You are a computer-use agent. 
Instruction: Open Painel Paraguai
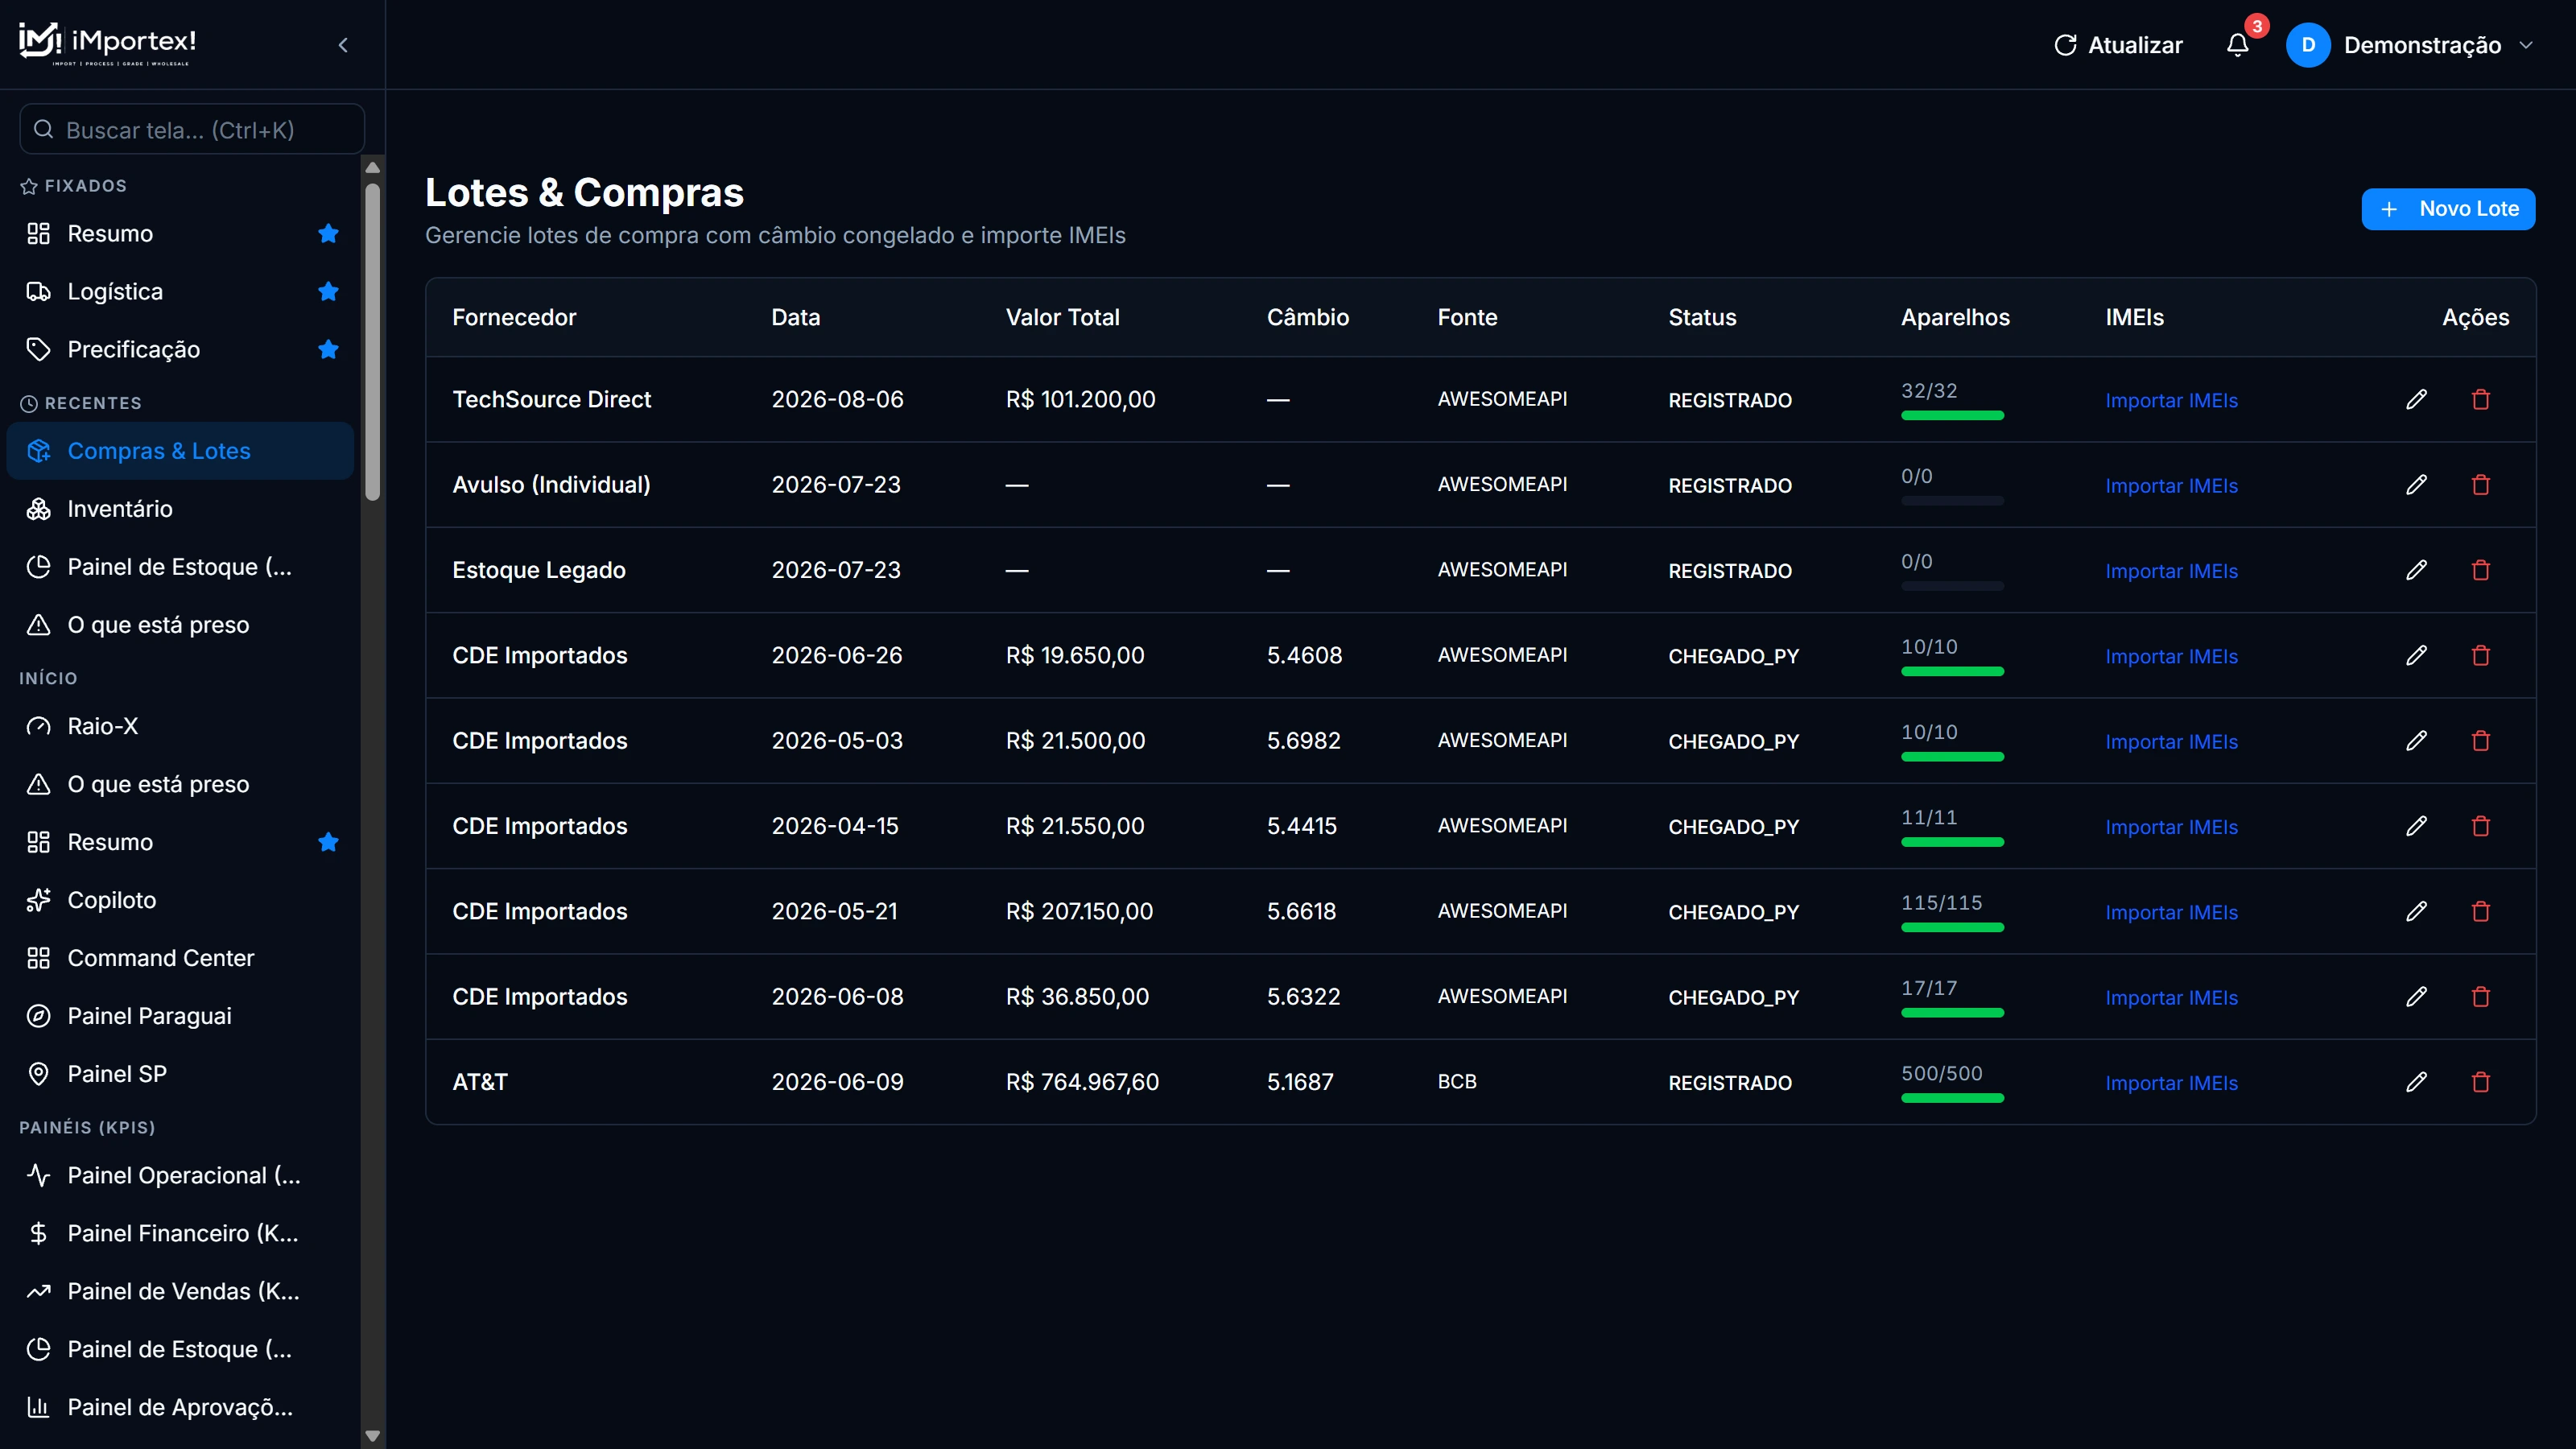(180, 1016)
